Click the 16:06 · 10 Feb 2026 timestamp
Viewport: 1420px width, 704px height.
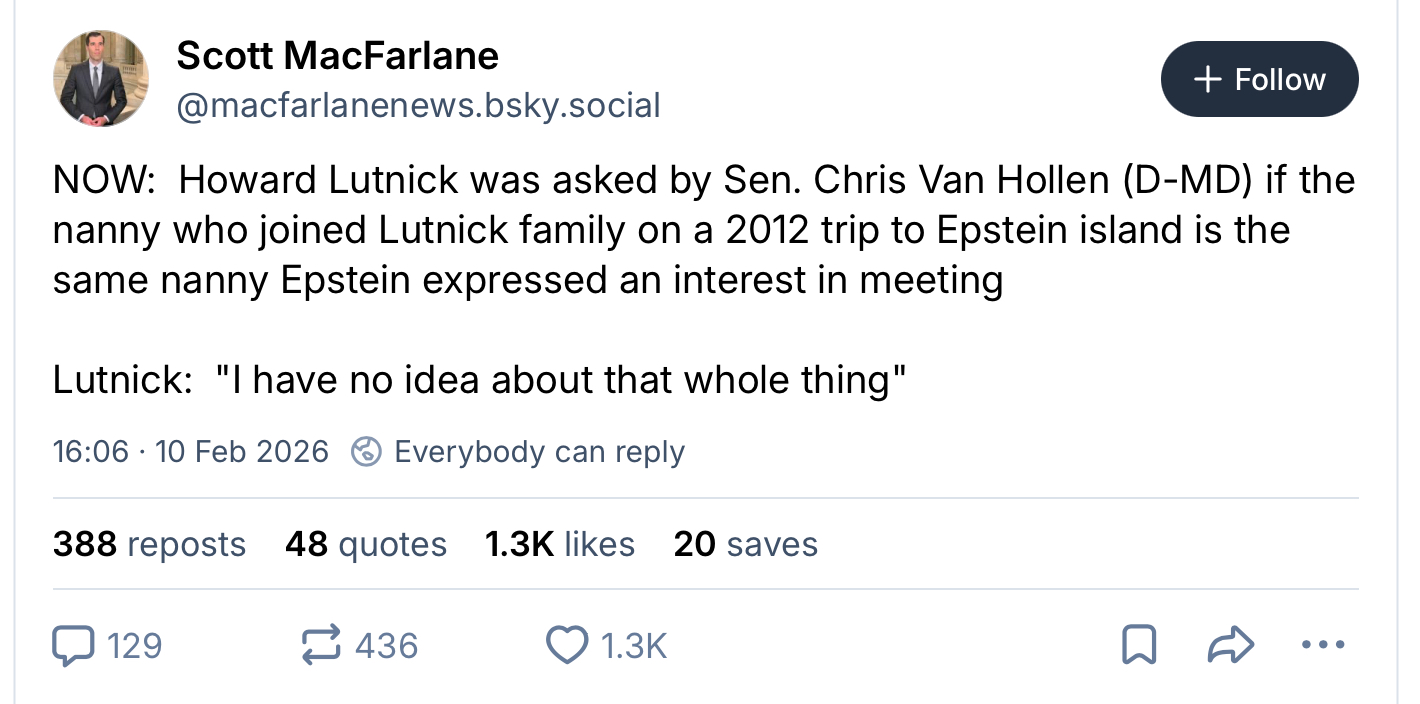[190, 452]
